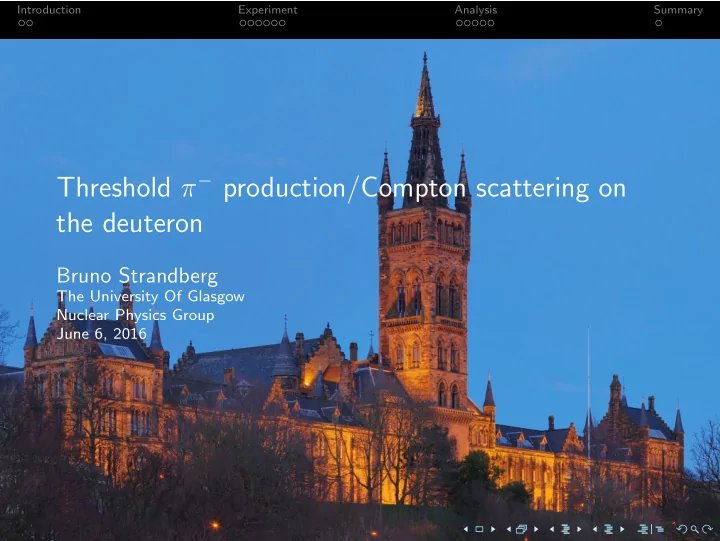
Task: Click the stacked frames icon
Action: point(522,529)
